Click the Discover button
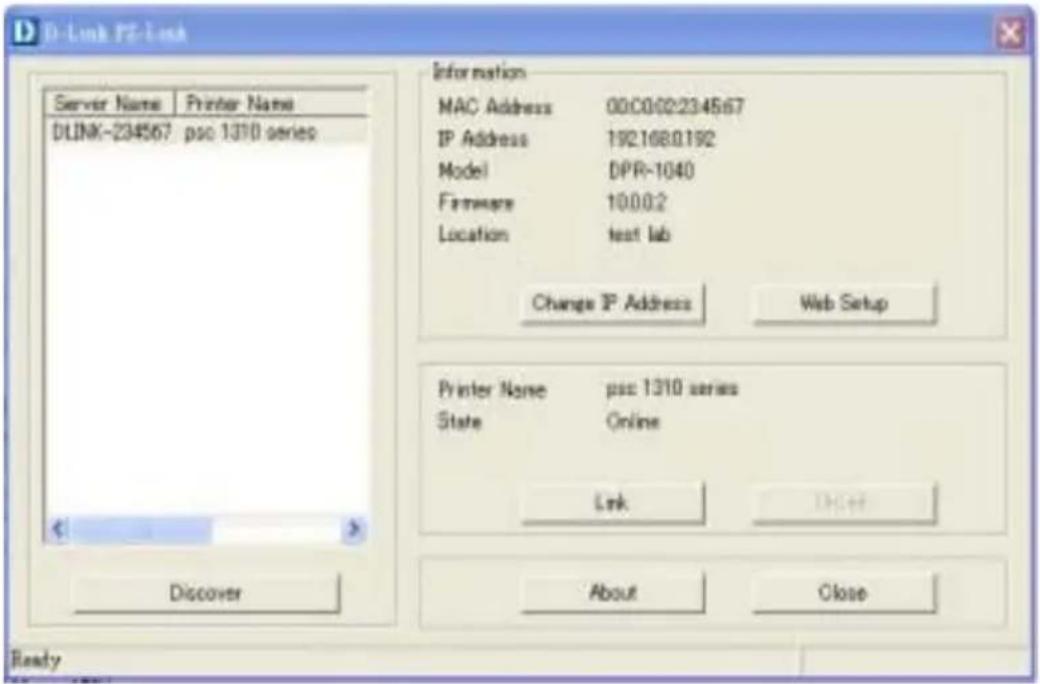The width and height of the screenshot is (1040, 684). point(206,592)
